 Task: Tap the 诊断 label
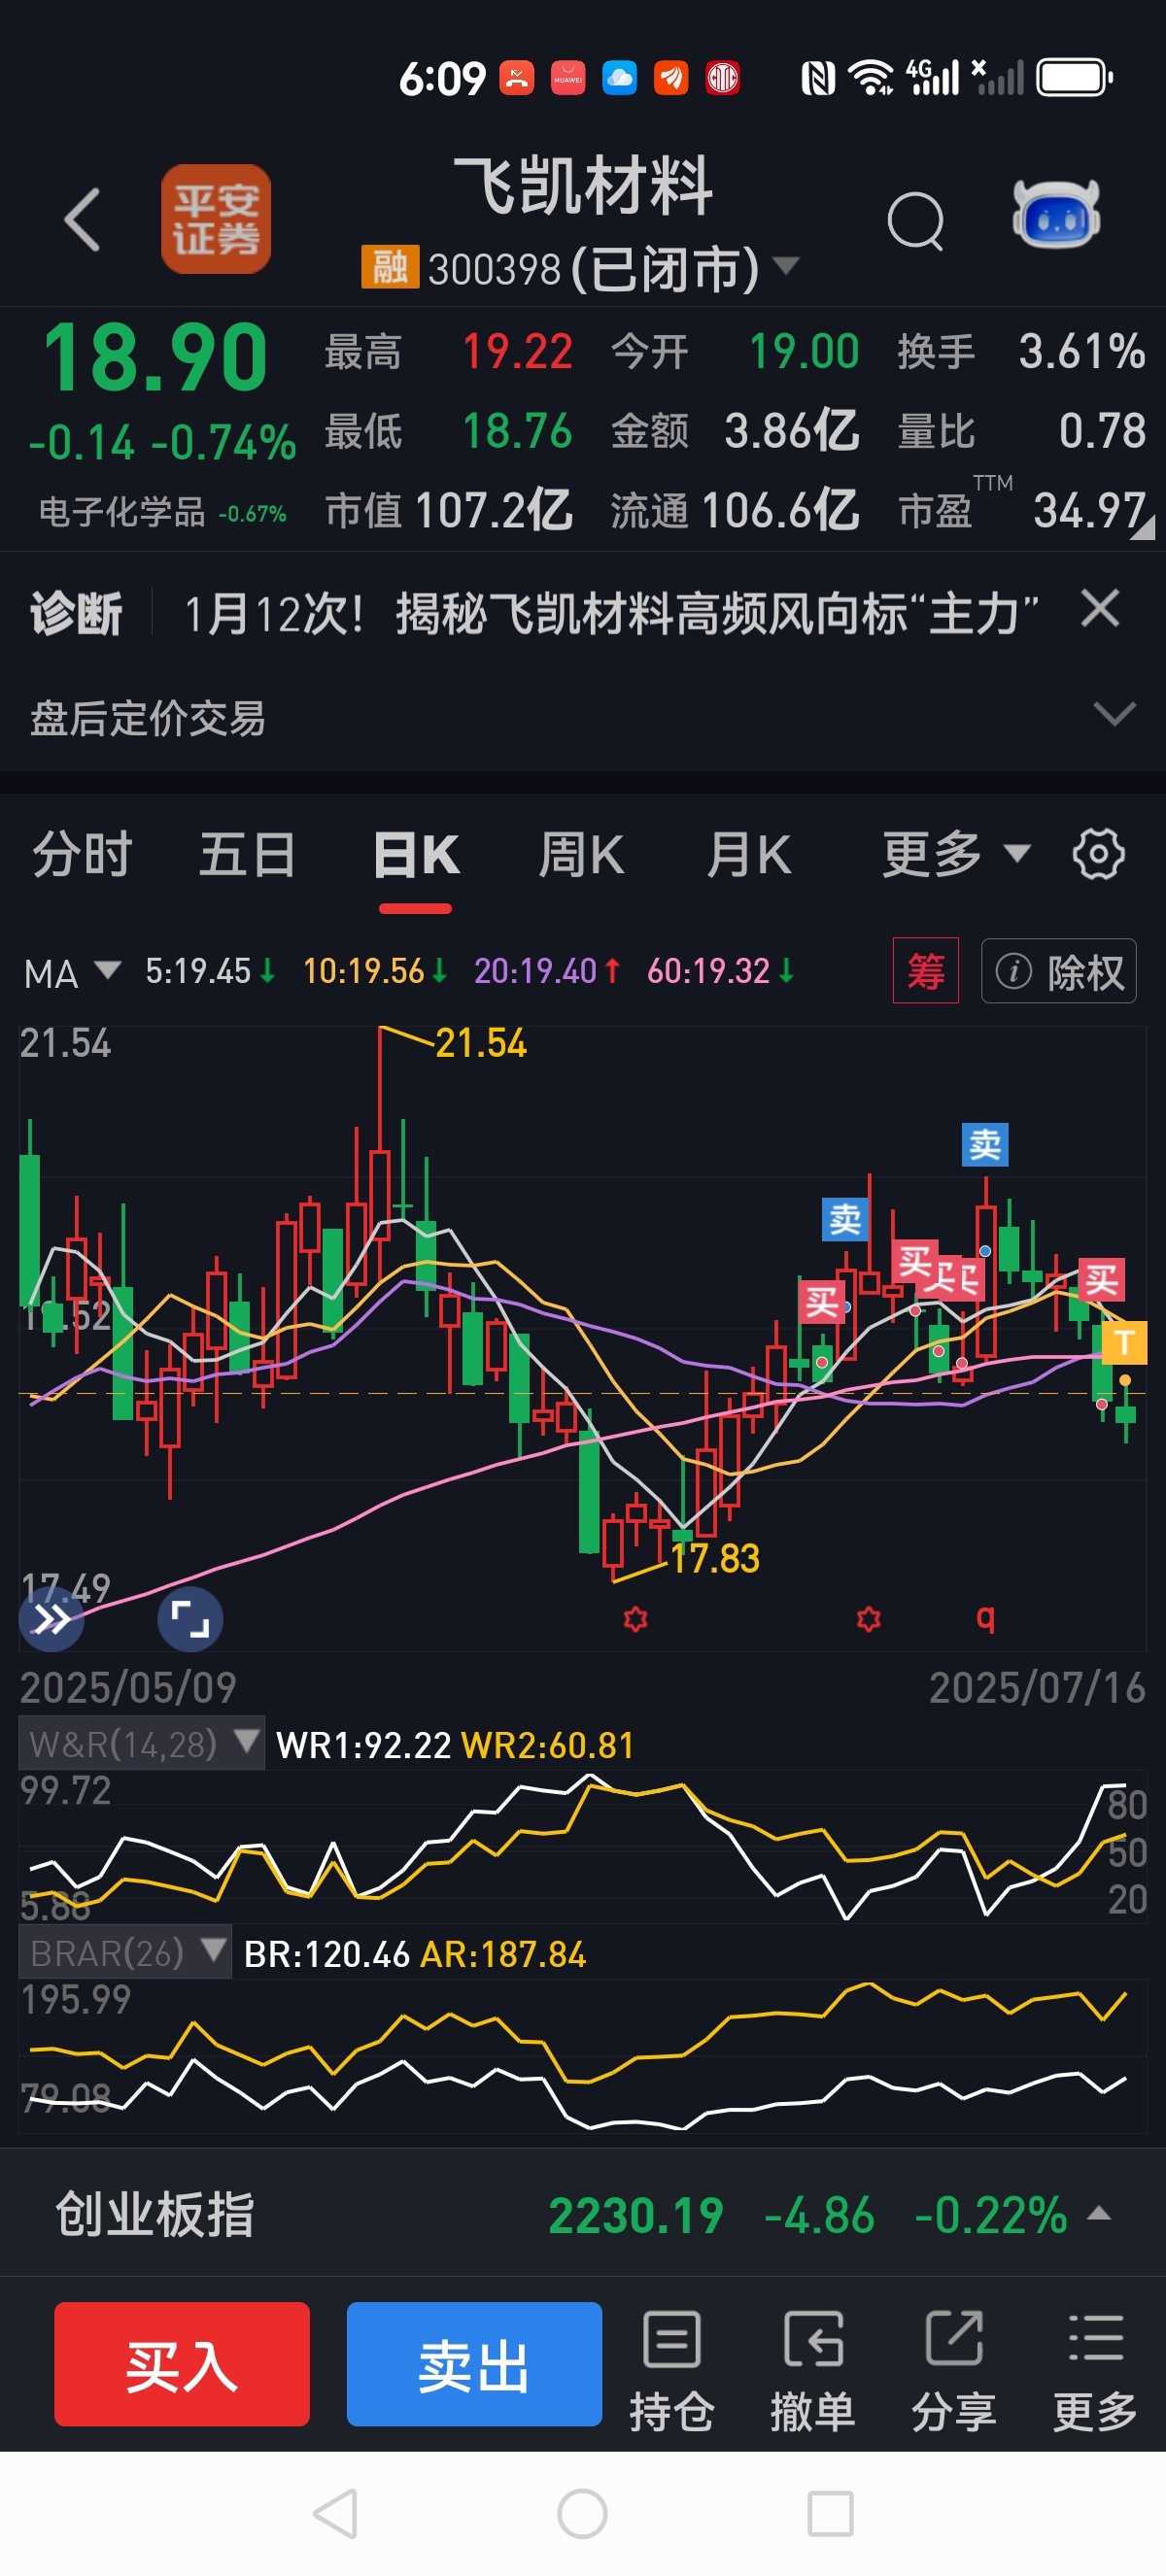point(76,613)
